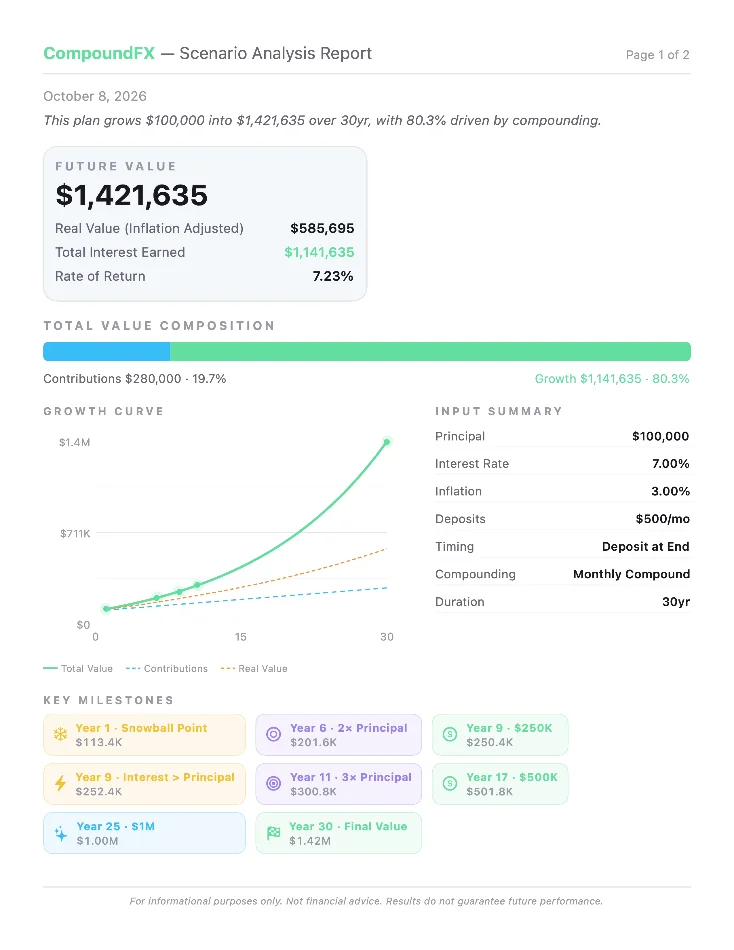Click the target icon beside 3× Principal

click(x=274, y=784)
